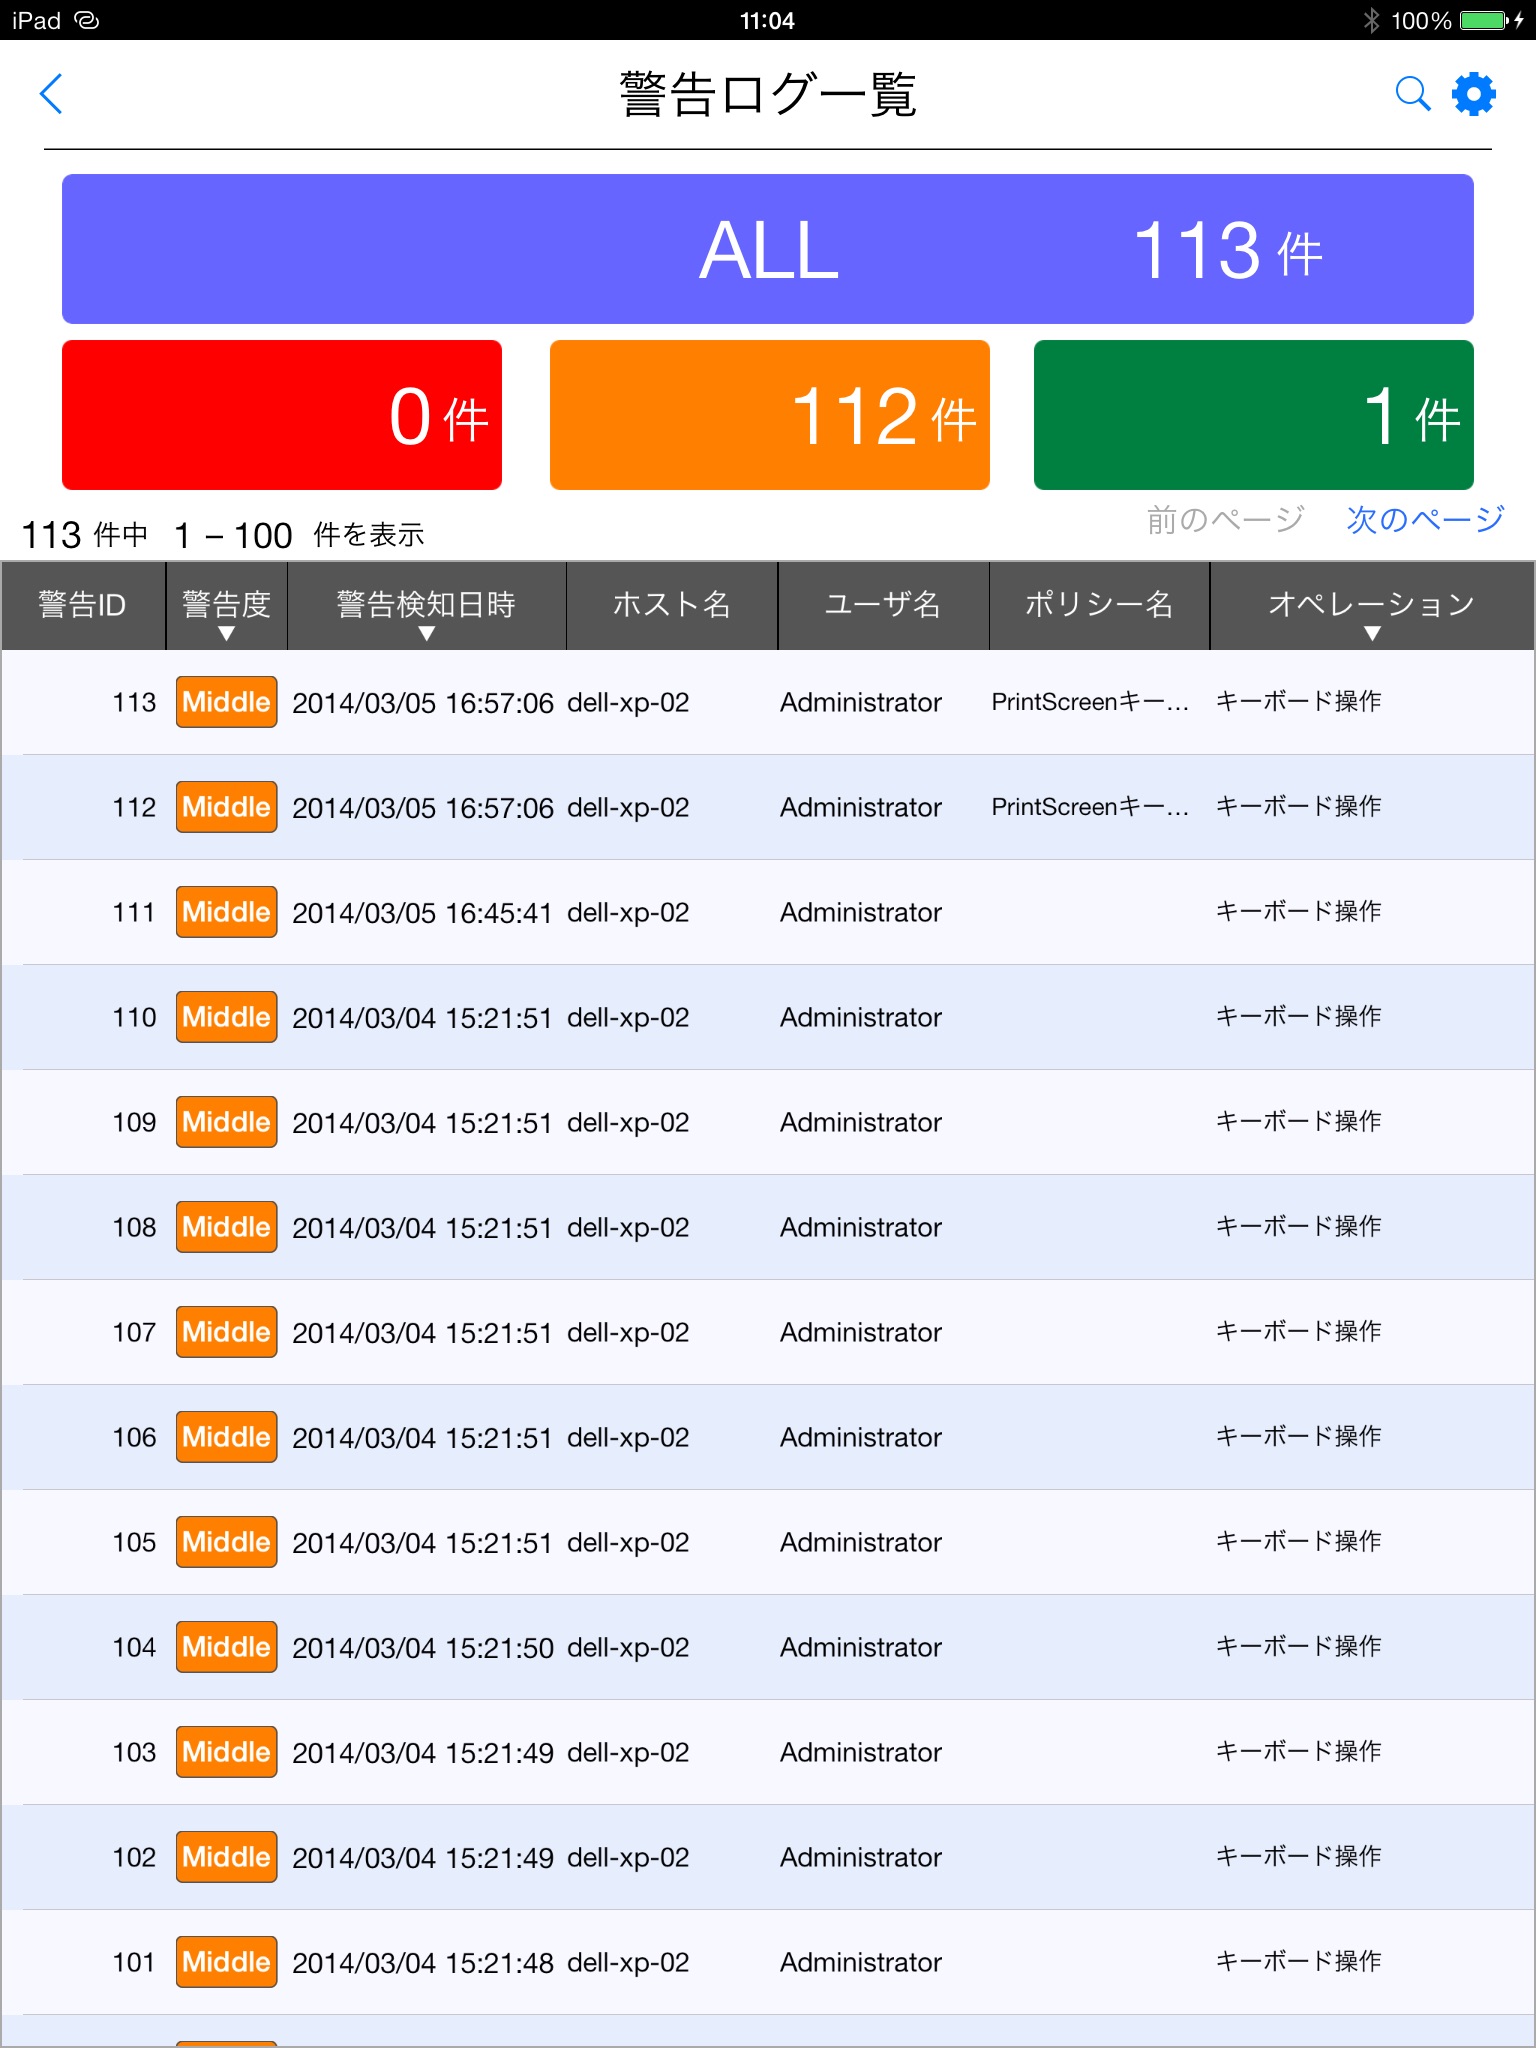Image resolution: width=1536 pixels, height=2048 pixels.
Task: Go to 次のページ link
Action: point(1425,519)
